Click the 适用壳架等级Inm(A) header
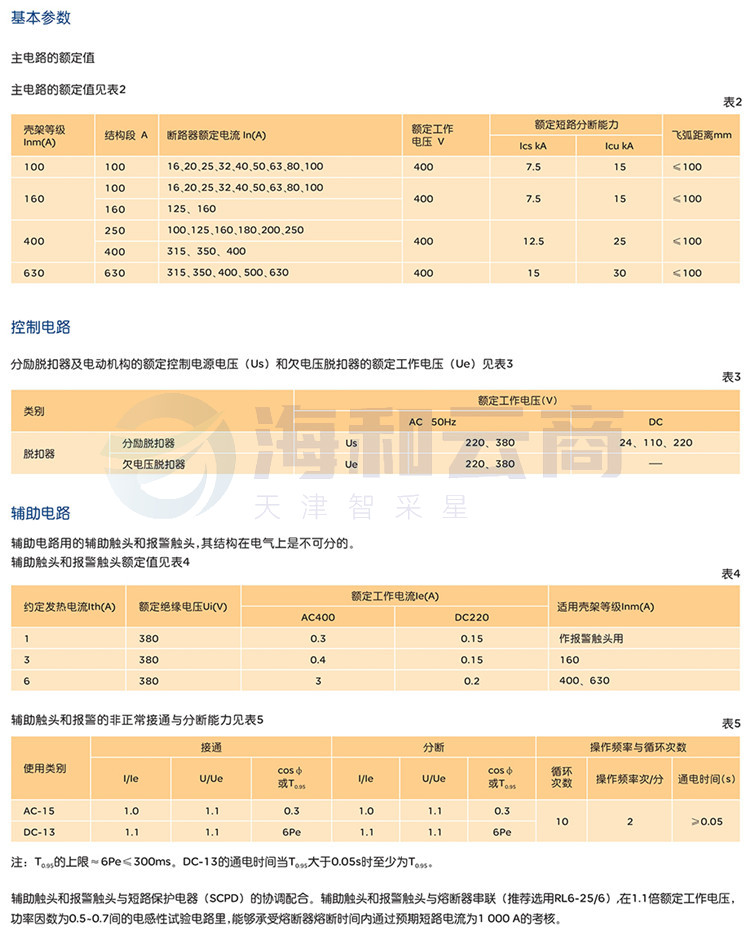Viewport: 750px width, 939px height. coord(606,607)
